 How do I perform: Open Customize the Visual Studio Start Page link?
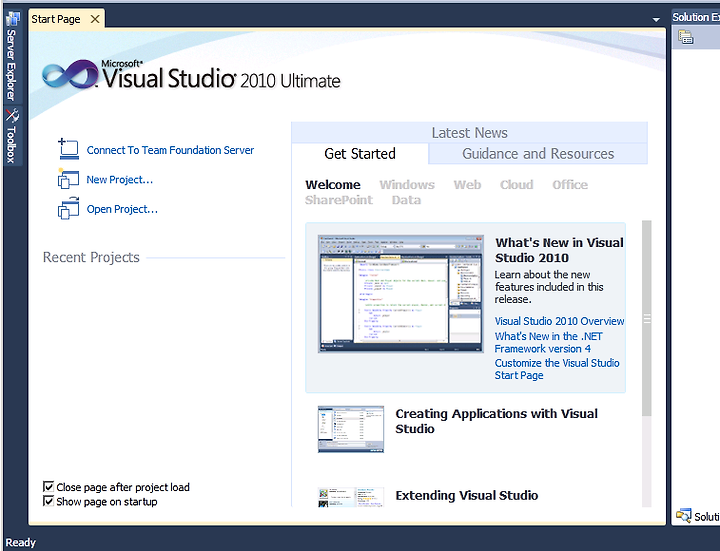557,369
